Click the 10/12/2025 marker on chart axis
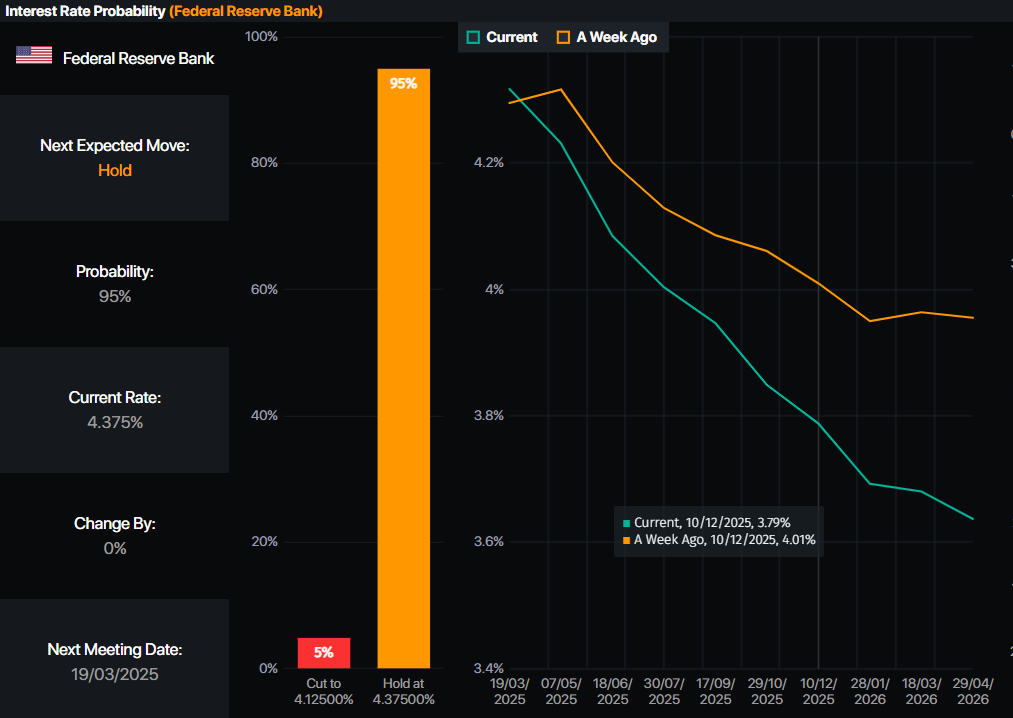1013x718 pixels. (x=819, y=692)
